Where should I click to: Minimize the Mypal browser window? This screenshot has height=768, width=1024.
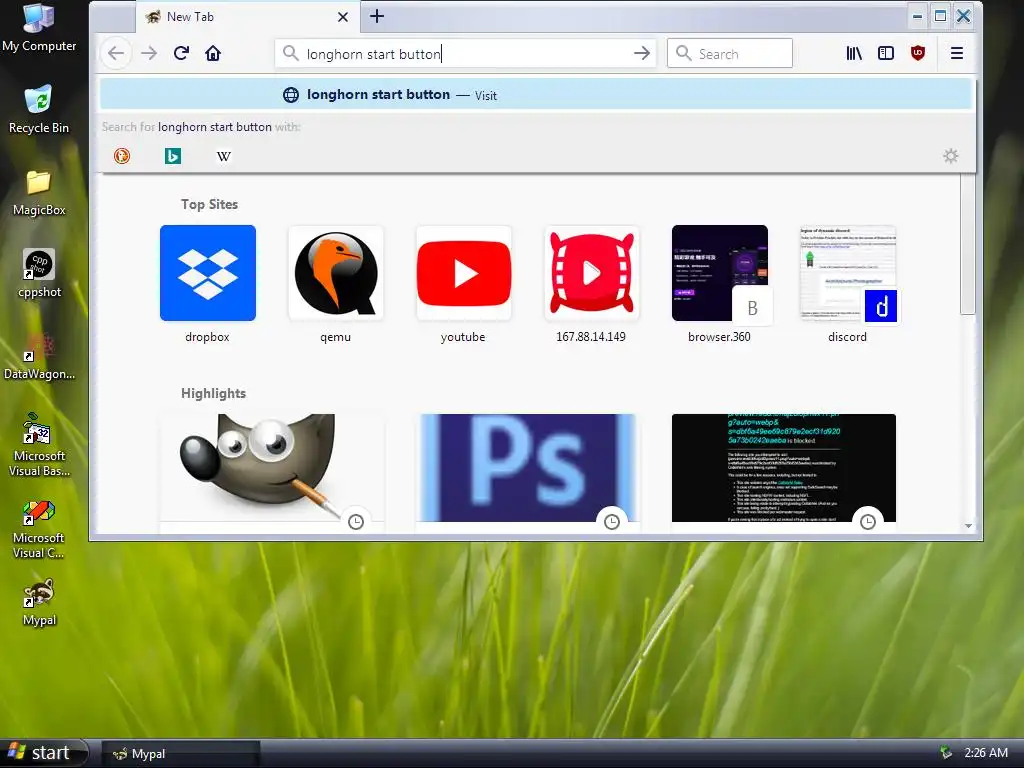point(918,16)
